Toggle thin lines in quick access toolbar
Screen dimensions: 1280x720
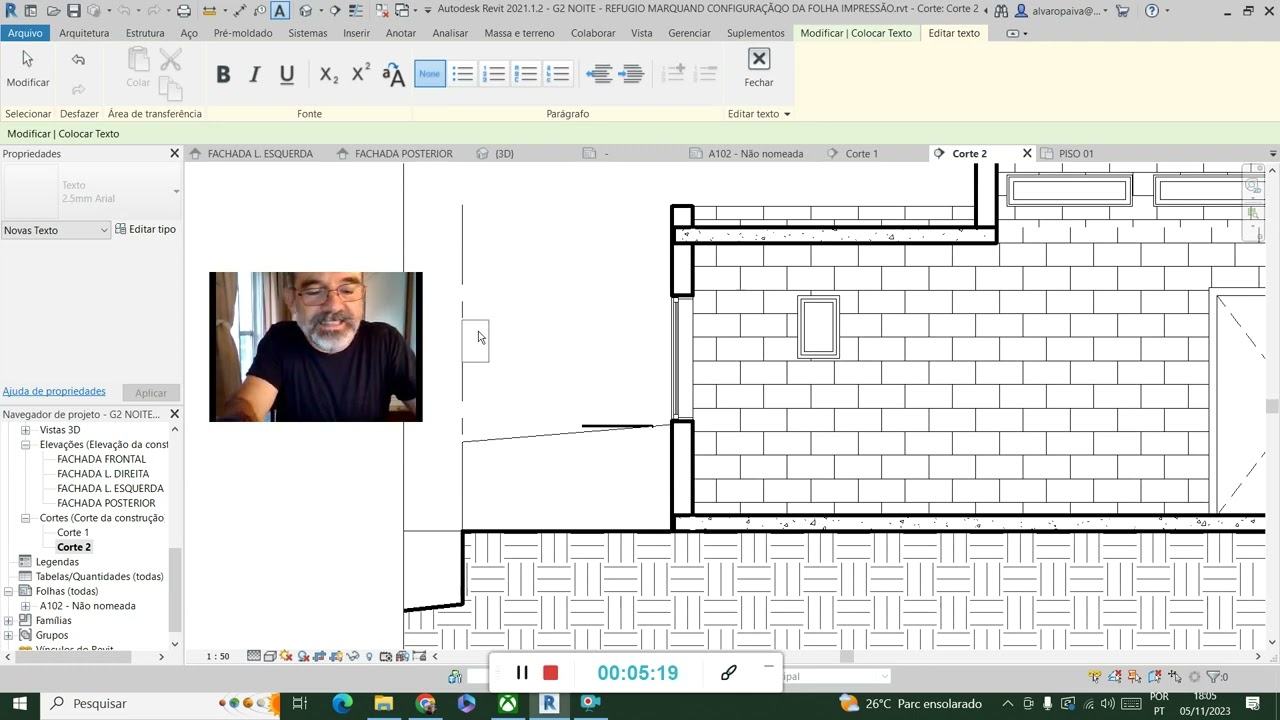(356, 11)
